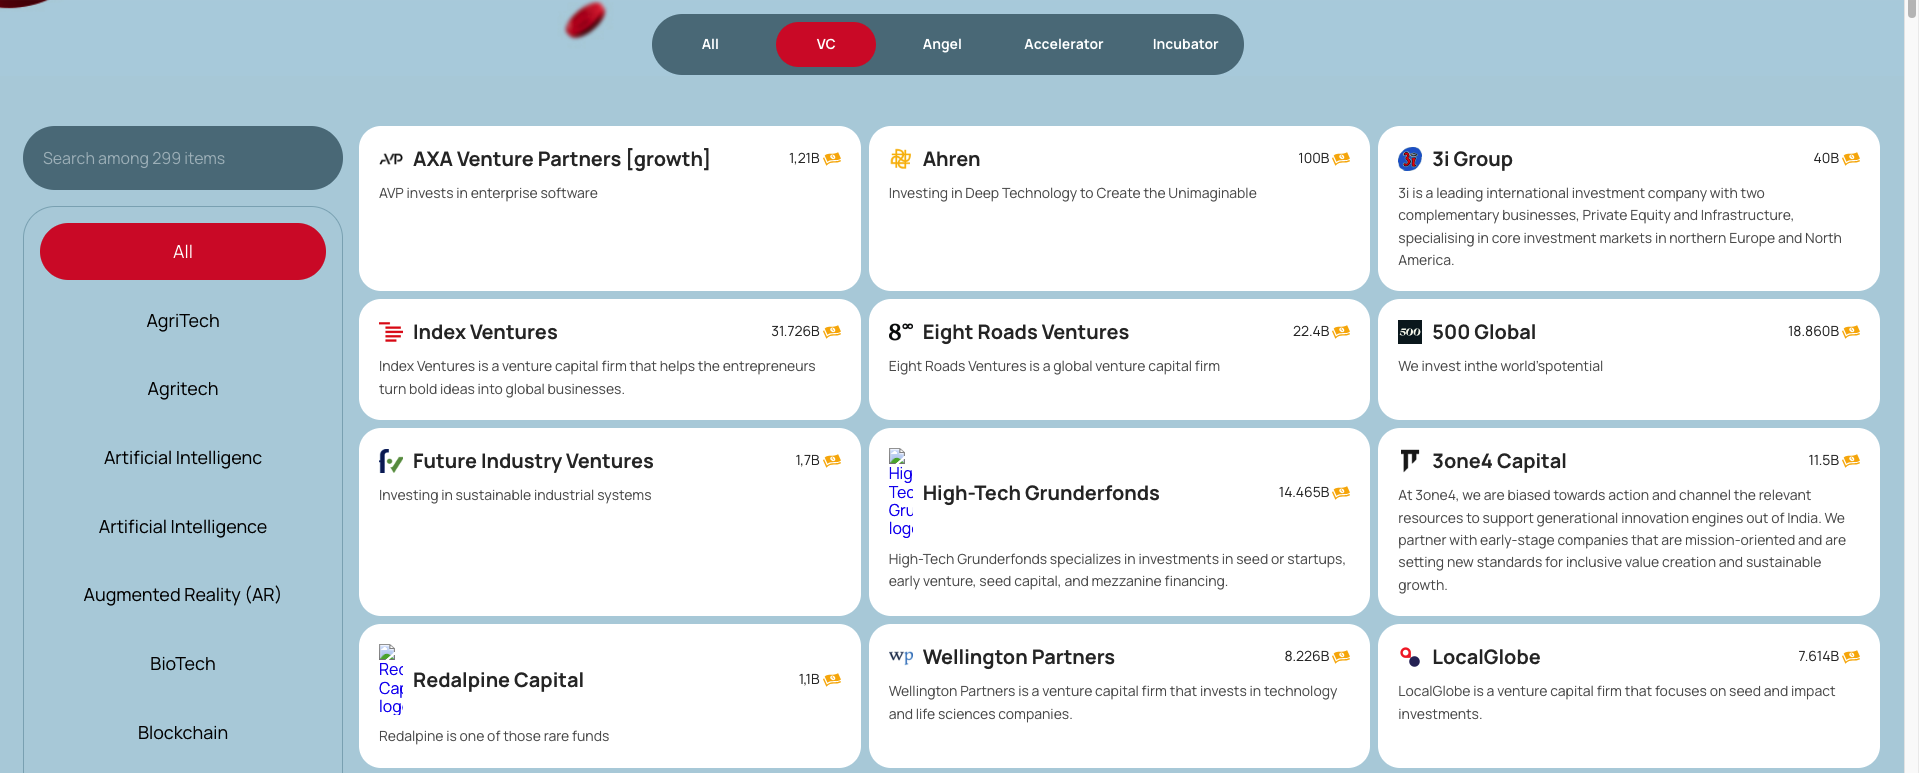Click the Eight Roads Ventures logo
This screenshot has height=773, width=1919.
tap(901, 332)
